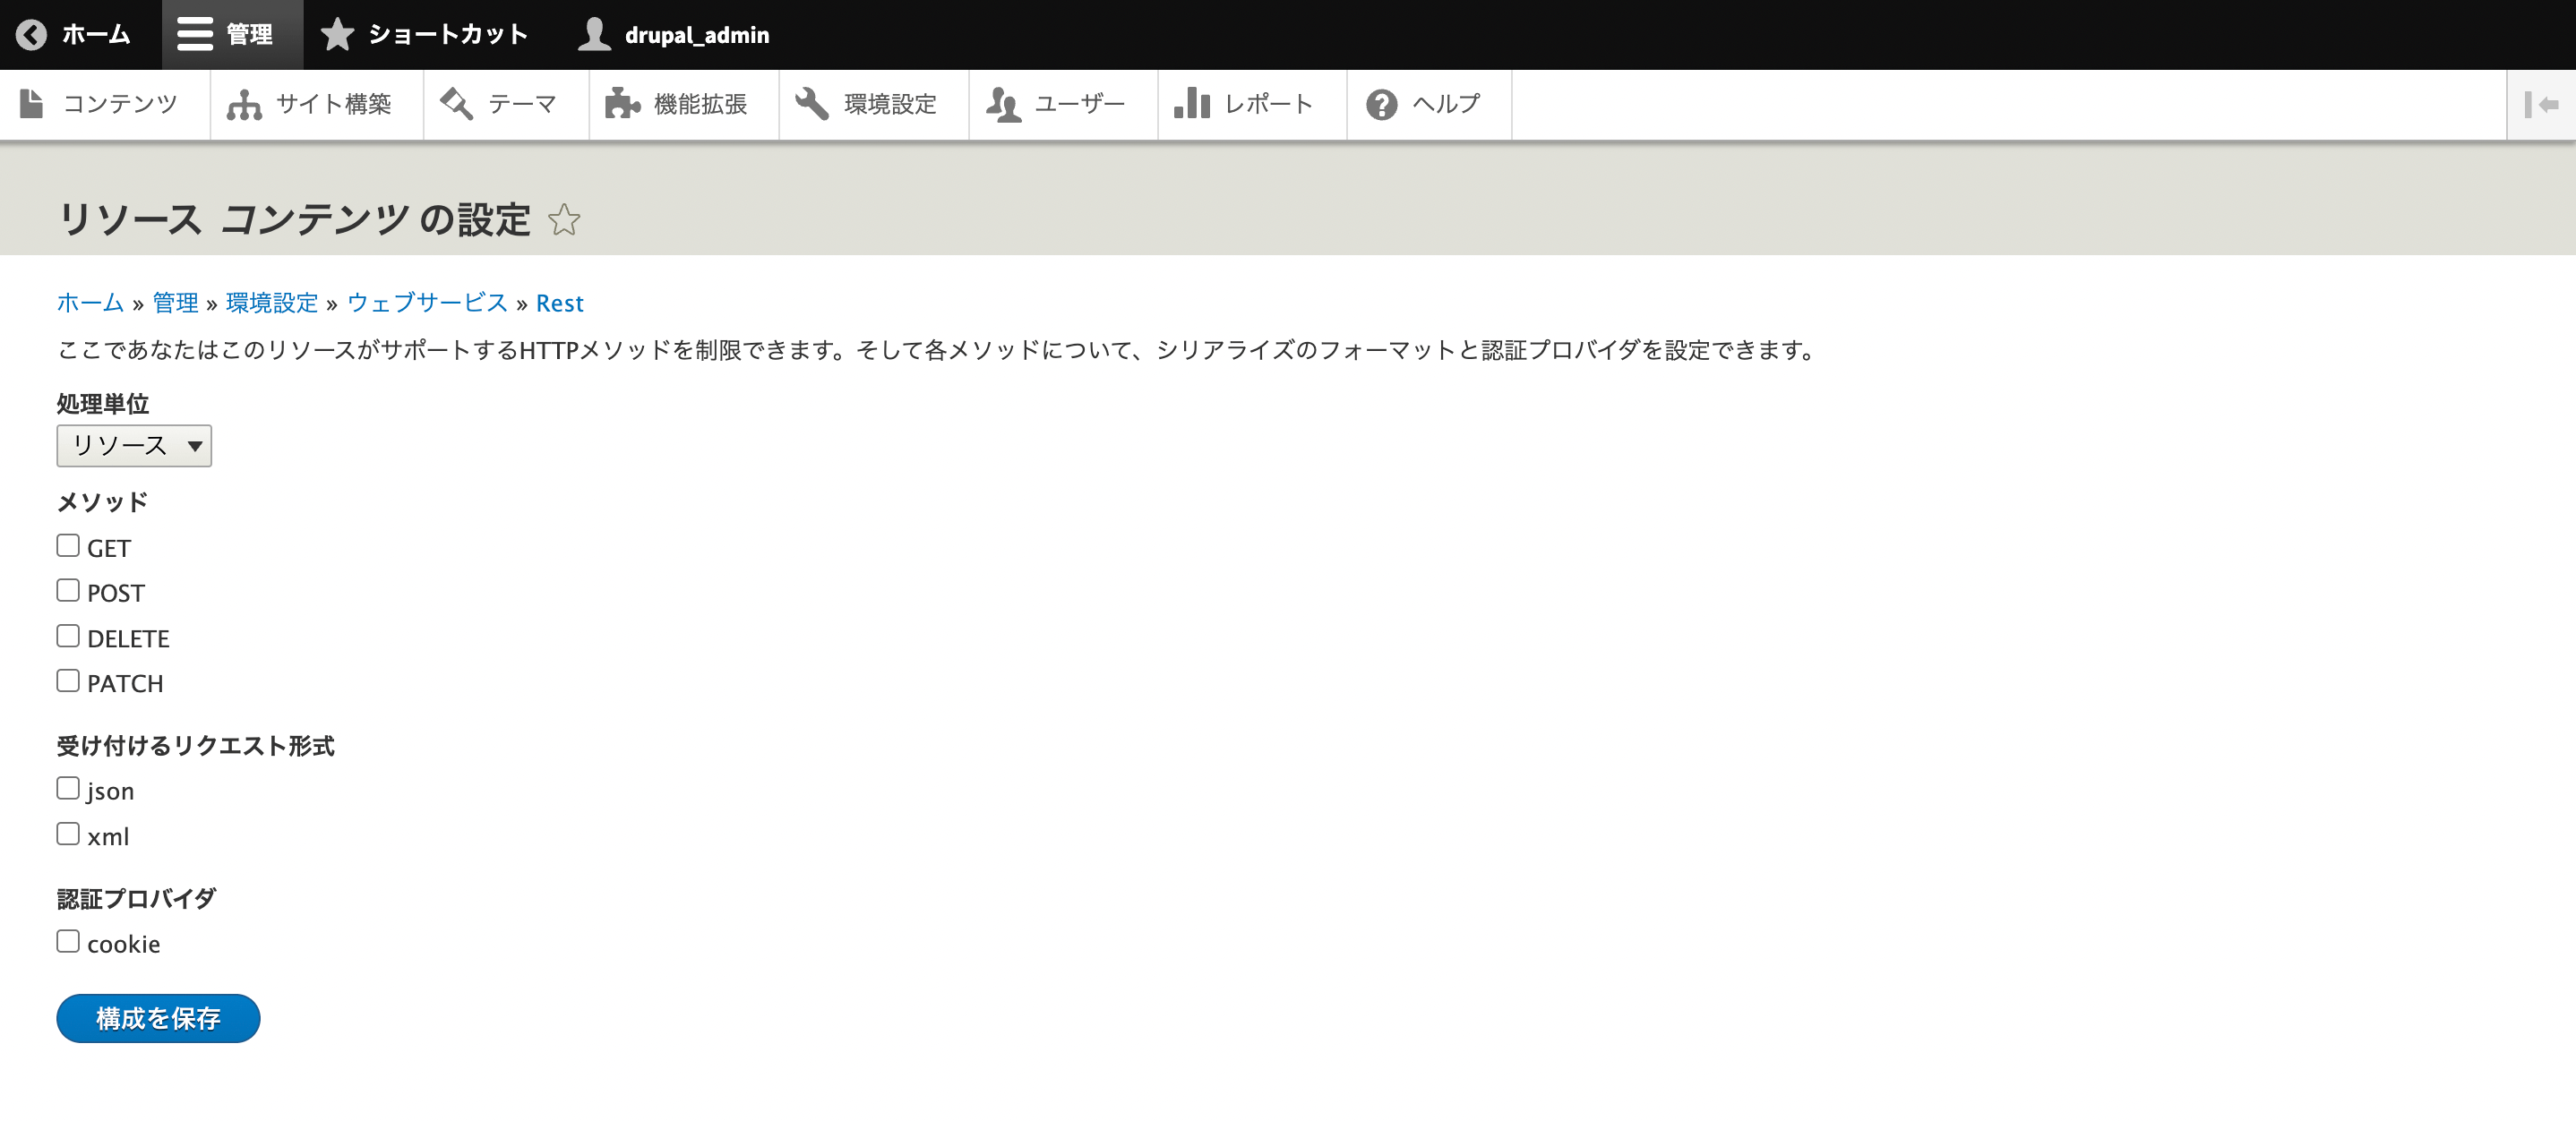Click the back arrow icon beside ホーム
Image resolution: width=2576 pixels, height=1121 pixels.
pos(31,34)
